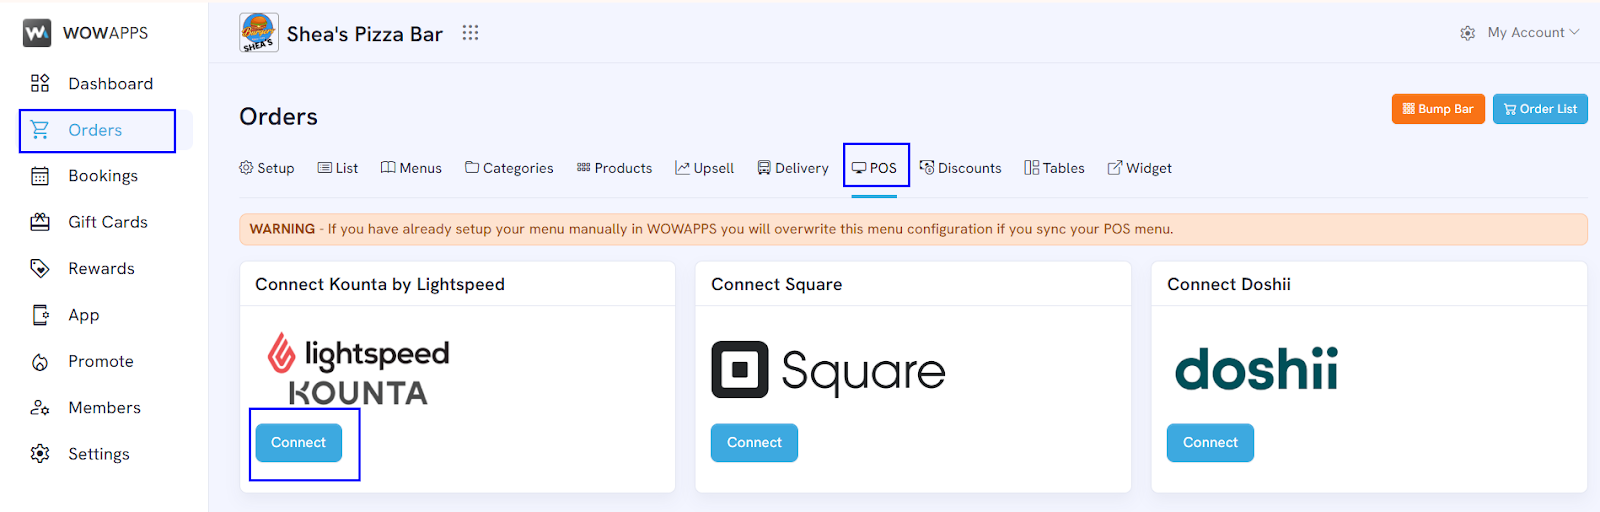
Task: Click the orange Bump Bar button
Action: pos(1438,109)
